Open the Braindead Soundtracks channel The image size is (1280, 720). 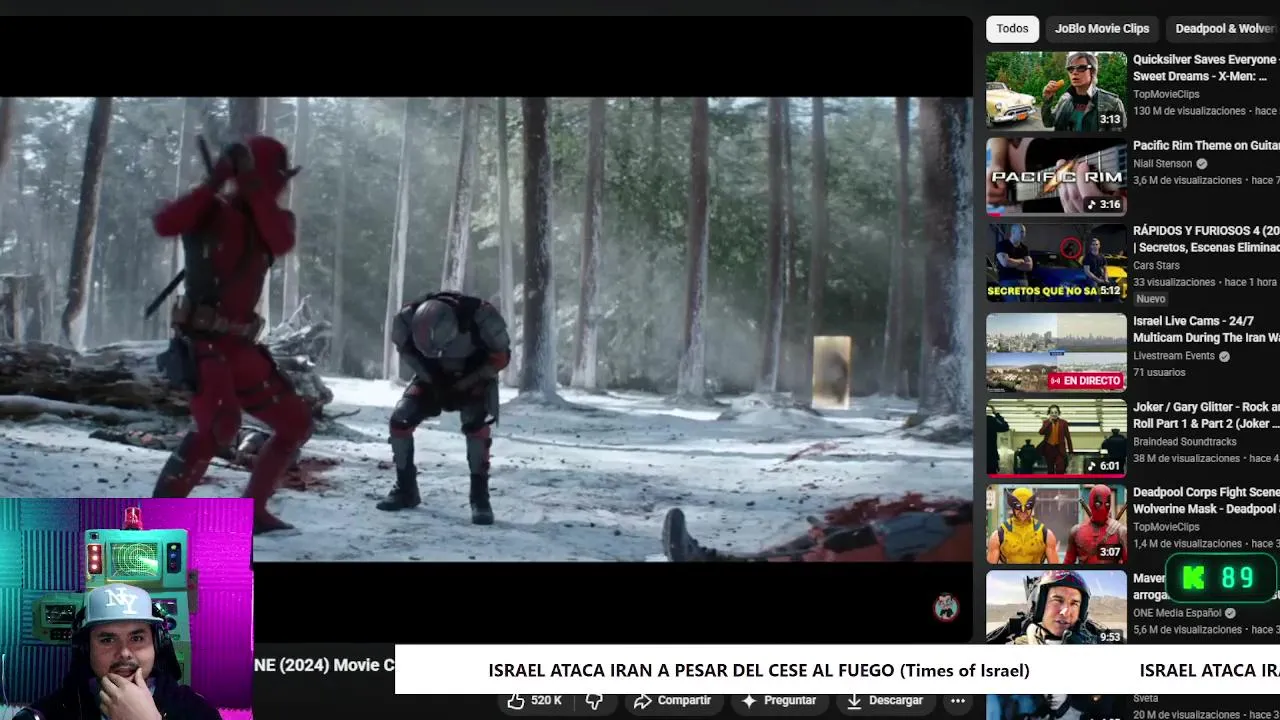coord(1185,442)
